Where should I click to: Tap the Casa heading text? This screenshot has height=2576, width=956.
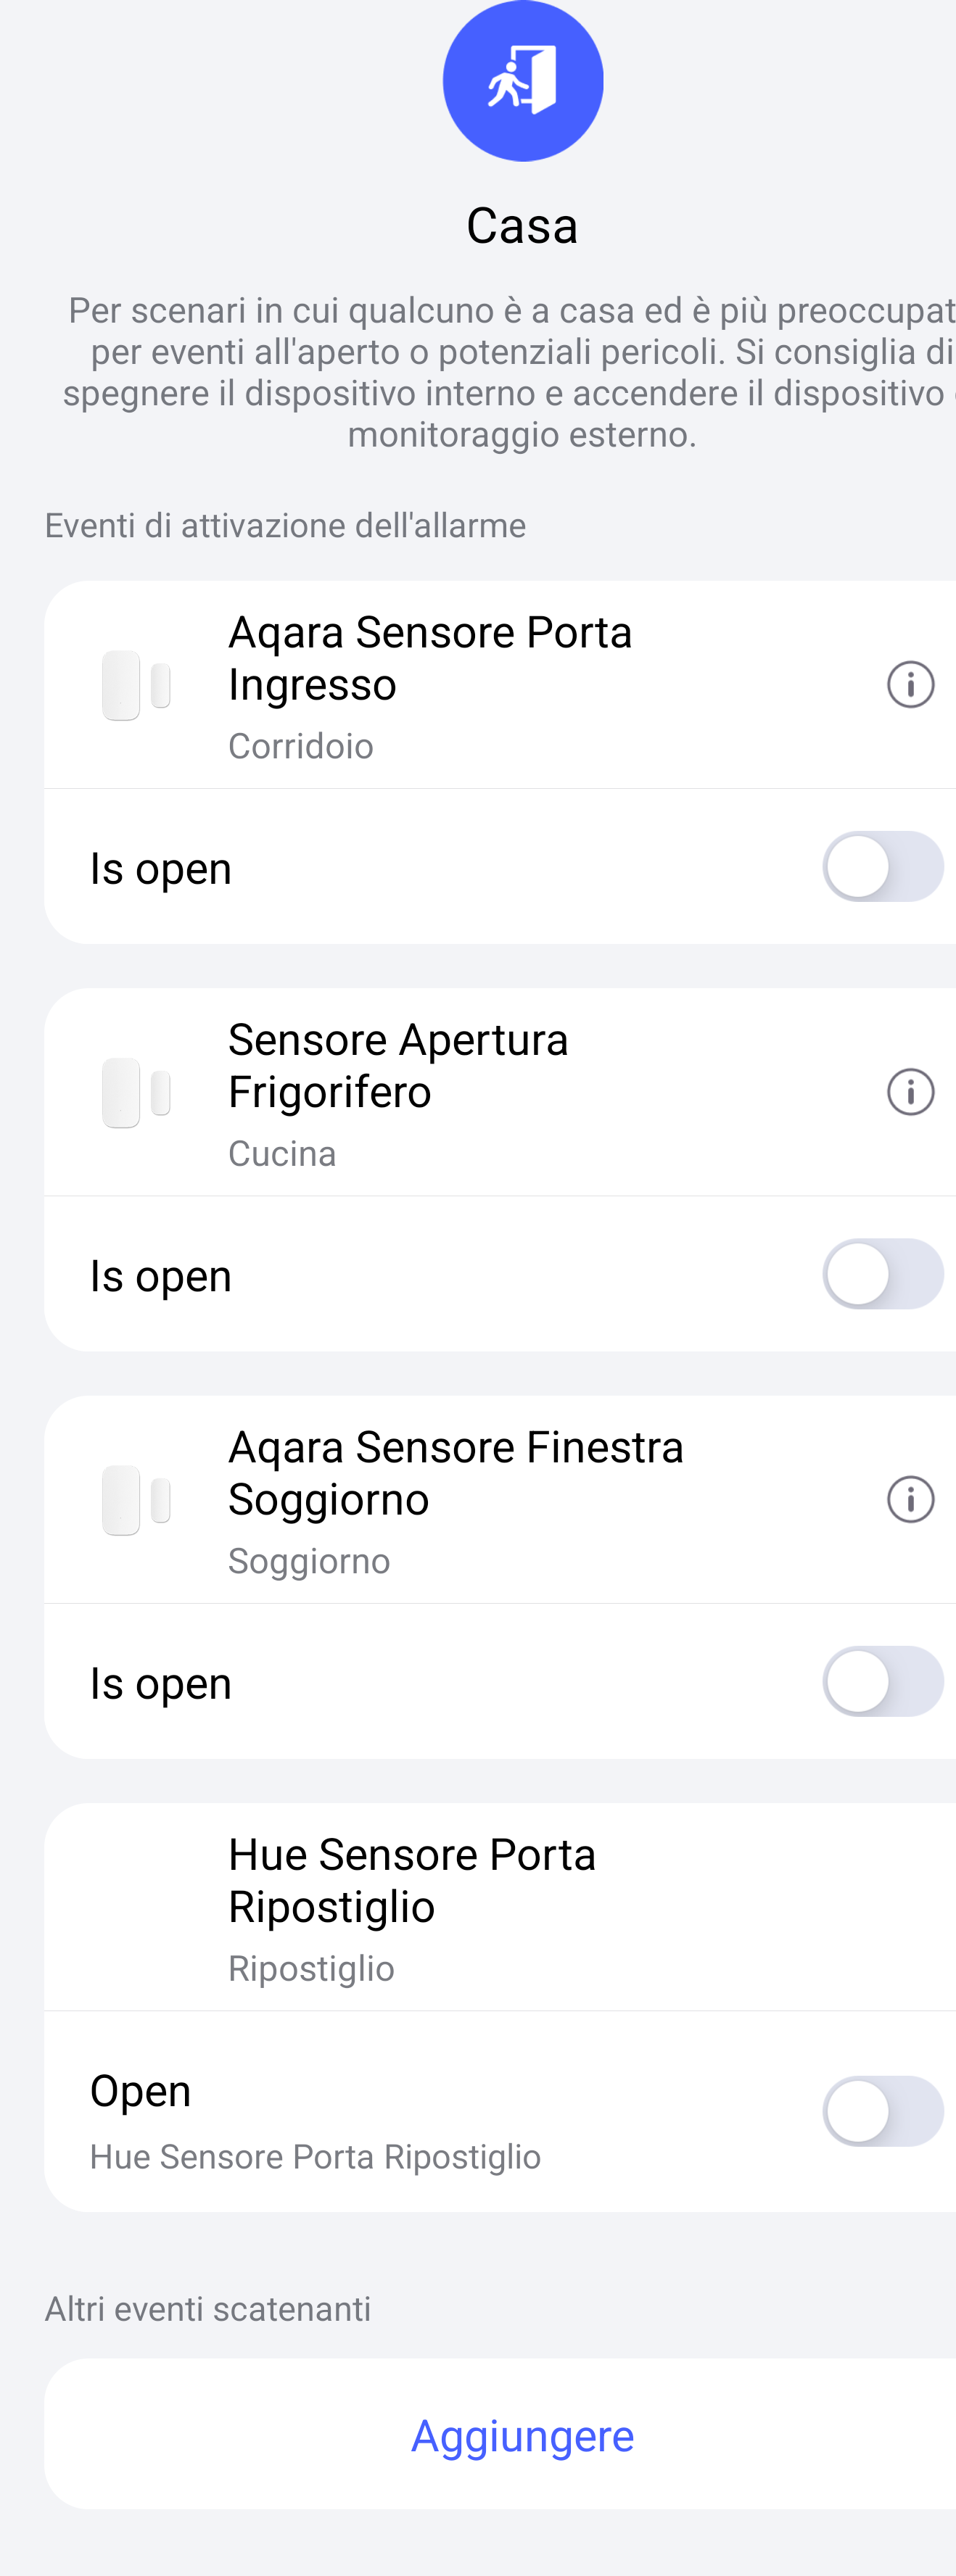coord(522,226)
